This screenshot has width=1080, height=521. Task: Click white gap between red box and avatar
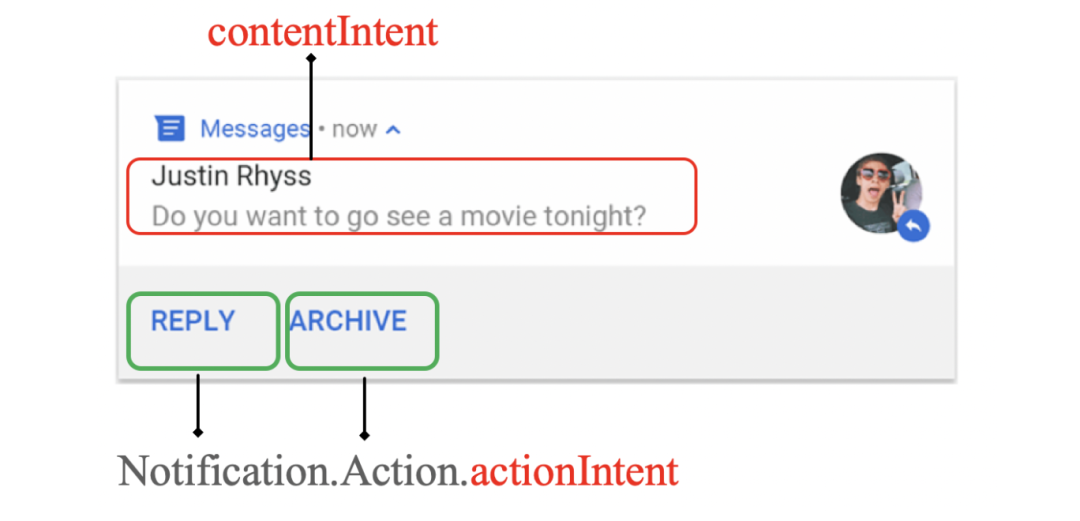click(x=766, y=196)
